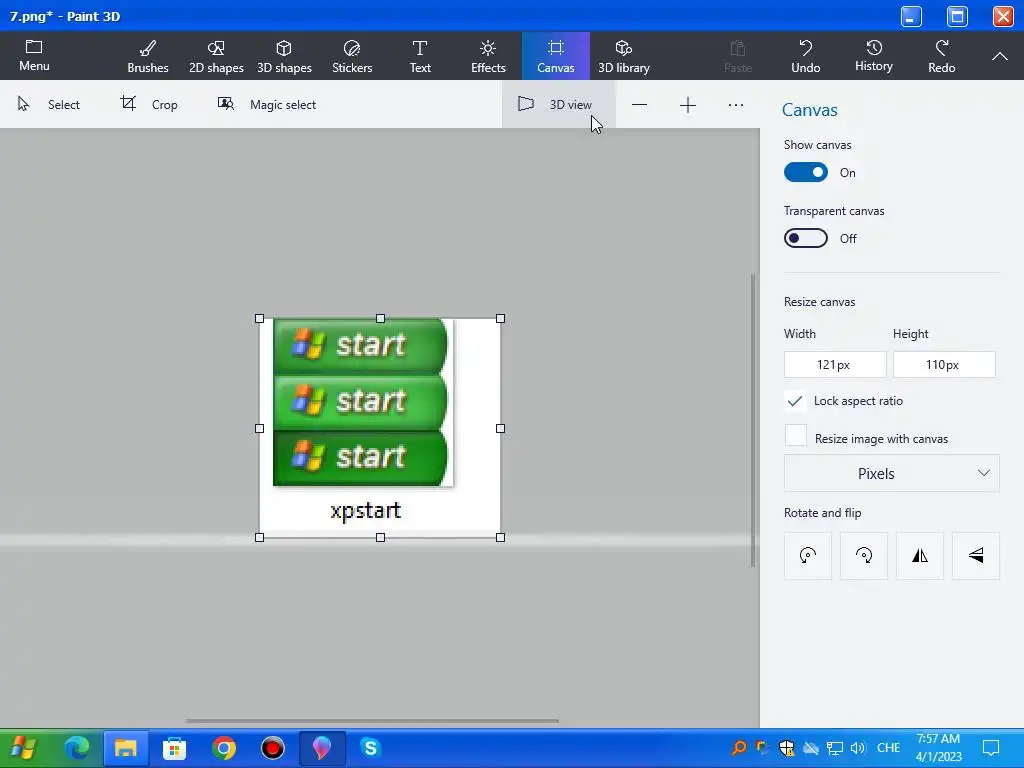Click the horizontal scrollbar of the workspace
The width and height of the screenshot is (1024, 768).
(372, 721)
